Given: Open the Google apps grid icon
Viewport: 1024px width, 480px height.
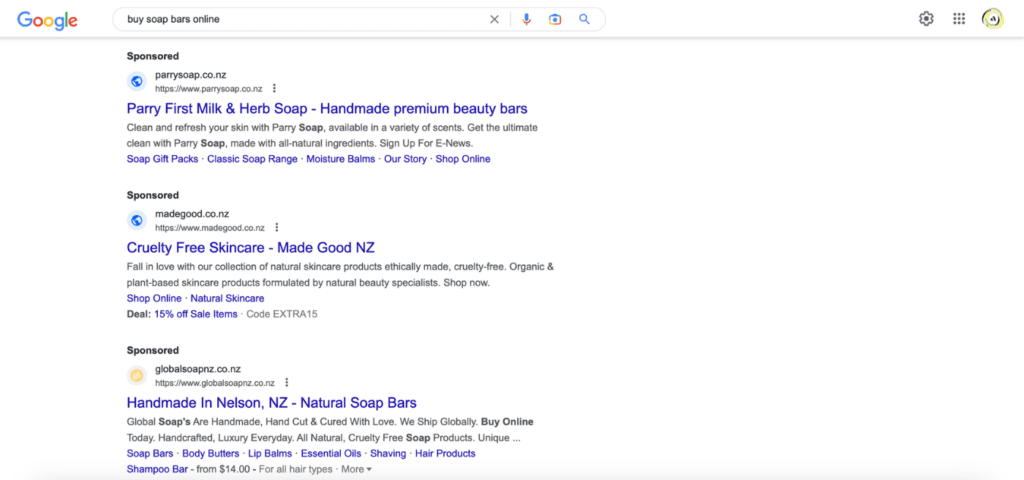Looking at the screenshot, I should coord(959,19).
